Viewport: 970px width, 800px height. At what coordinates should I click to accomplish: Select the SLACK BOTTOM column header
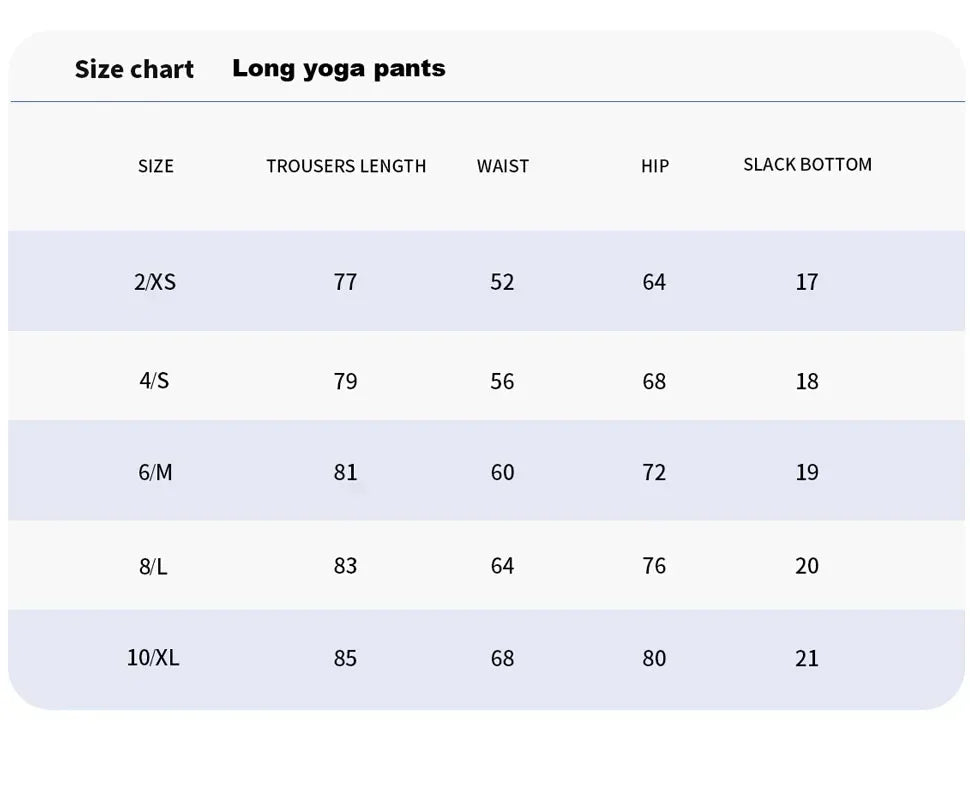pyautogui.click(x=807, y=165)
